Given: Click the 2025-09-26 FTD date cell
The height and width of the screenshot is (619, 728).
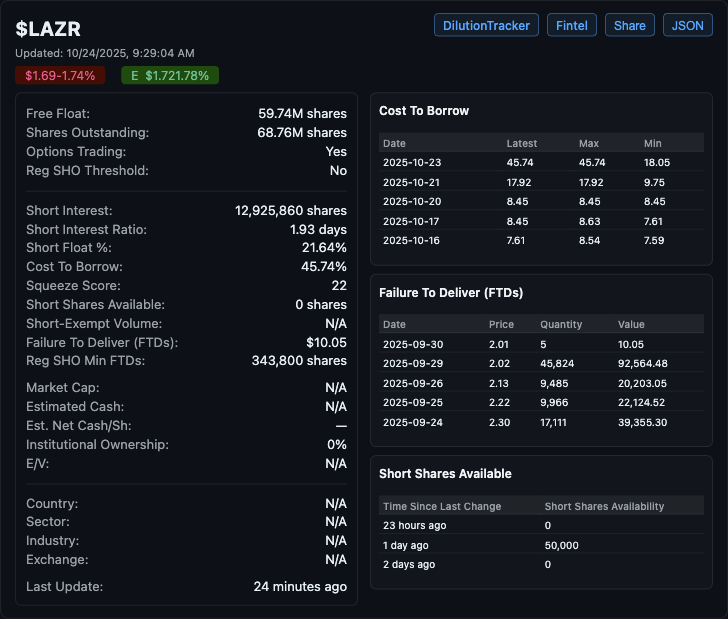Looking at the screenshot, I should (x=413, y=384).
